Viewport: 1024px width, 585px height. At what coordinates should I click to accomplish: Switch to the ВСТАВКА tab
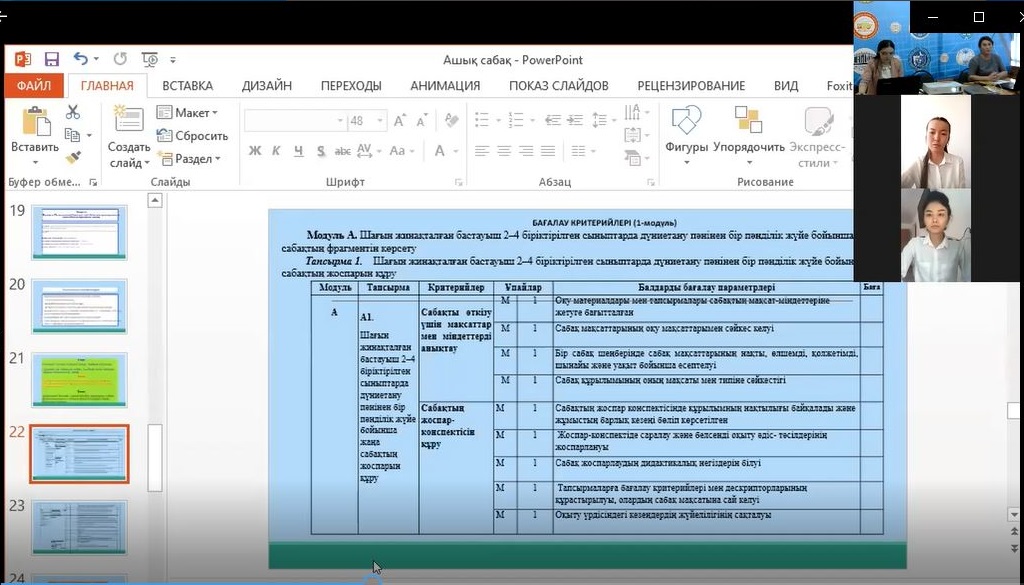coord(187,86)
